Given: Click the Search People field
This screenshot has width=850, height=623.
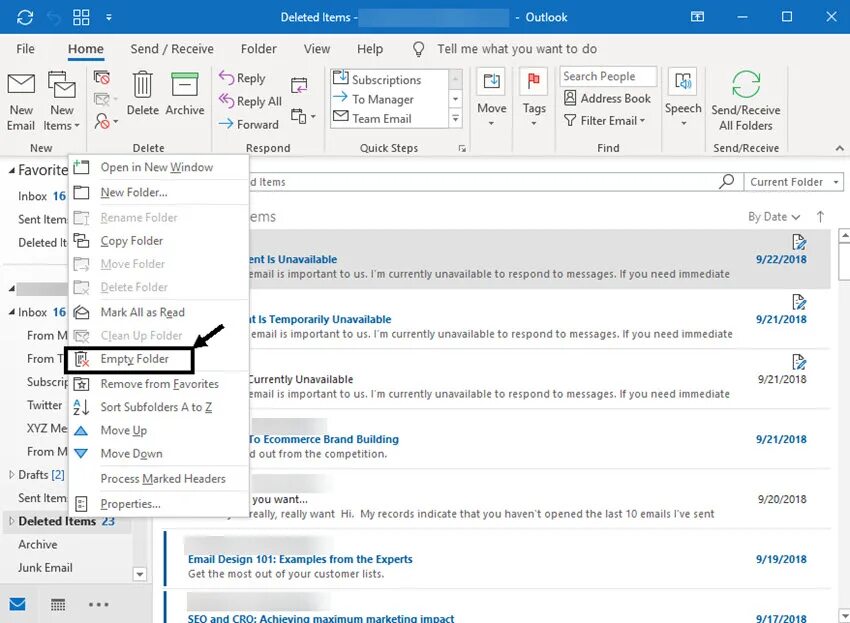Looking at the screenshot, I should (x=608, y=76).
